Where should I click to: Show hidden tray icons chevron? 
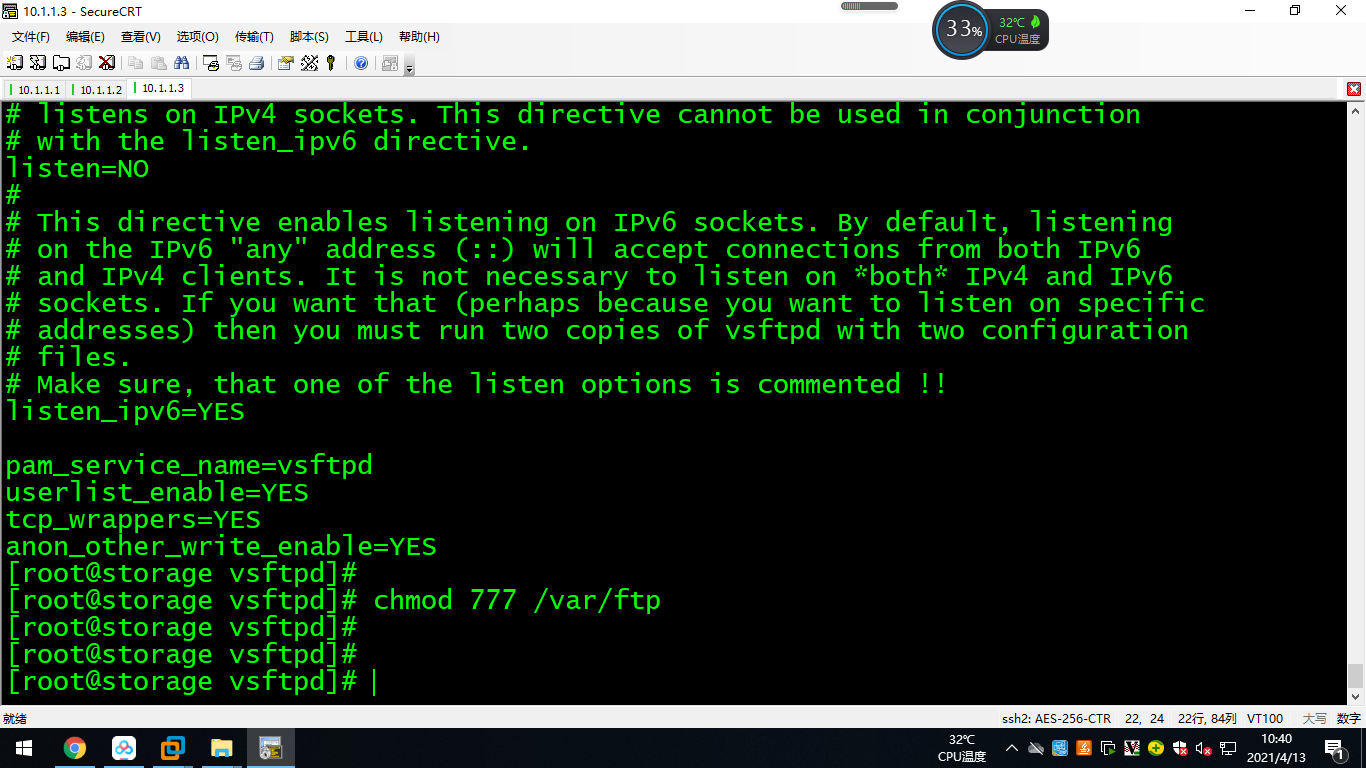click(1011, 748)
